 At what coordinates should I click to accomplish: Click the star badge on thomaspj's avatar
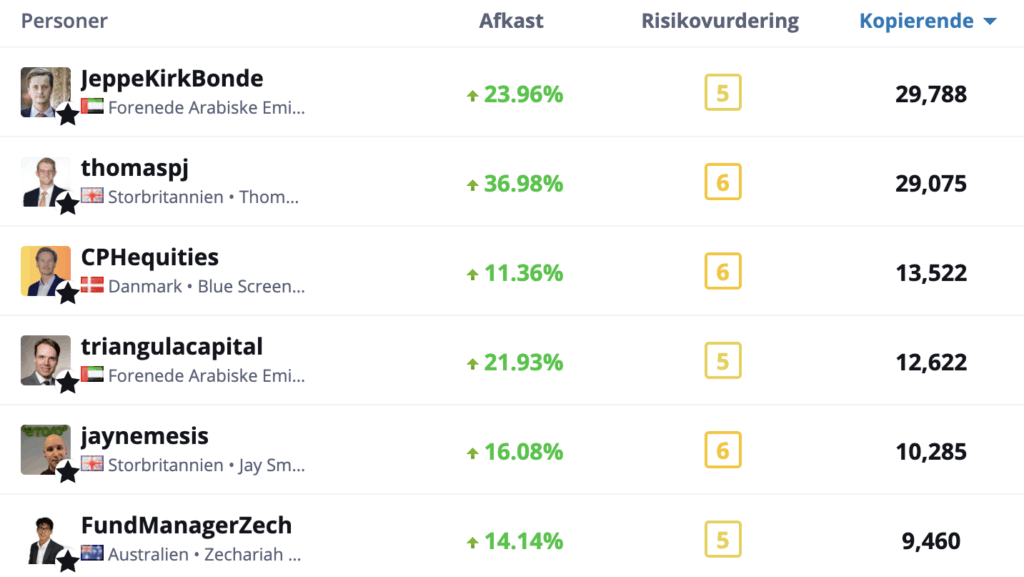(x=67, y=204)
